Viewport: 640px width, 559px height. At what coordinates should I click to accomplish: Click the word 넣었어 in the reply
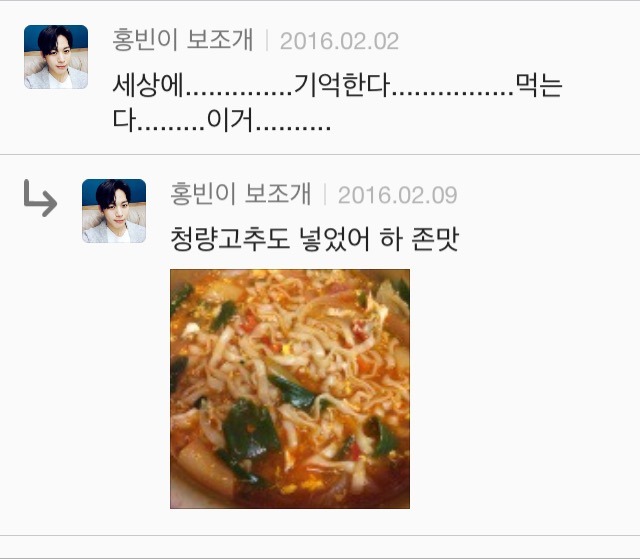point(334,239)
